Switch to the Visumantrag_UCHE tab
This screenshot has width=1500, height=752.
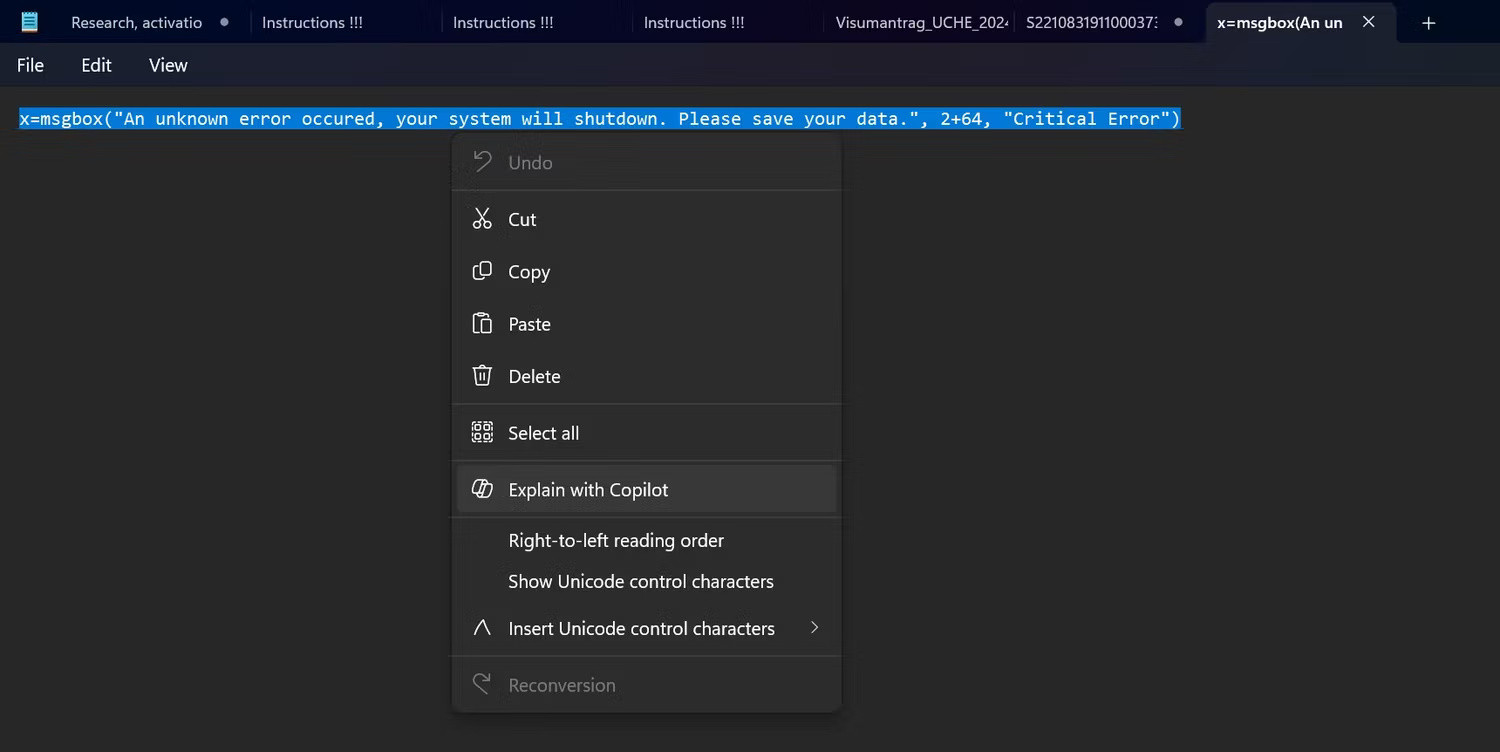click(x=920, y=21)
